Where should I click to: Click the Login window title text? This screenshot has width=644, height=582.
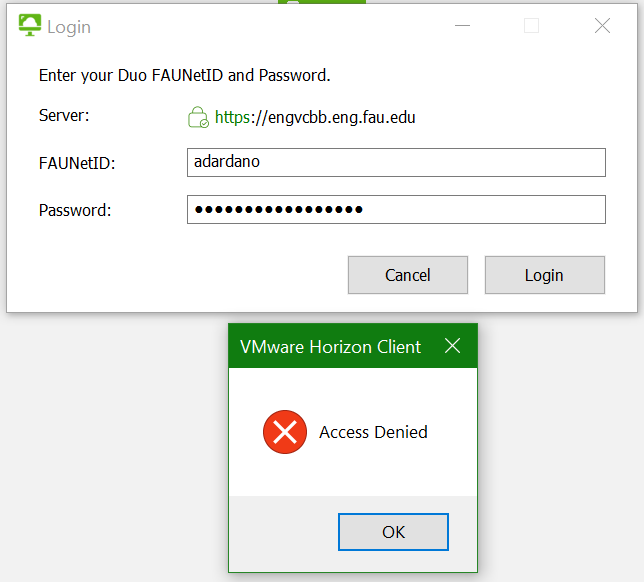click(x=69, y=27)
